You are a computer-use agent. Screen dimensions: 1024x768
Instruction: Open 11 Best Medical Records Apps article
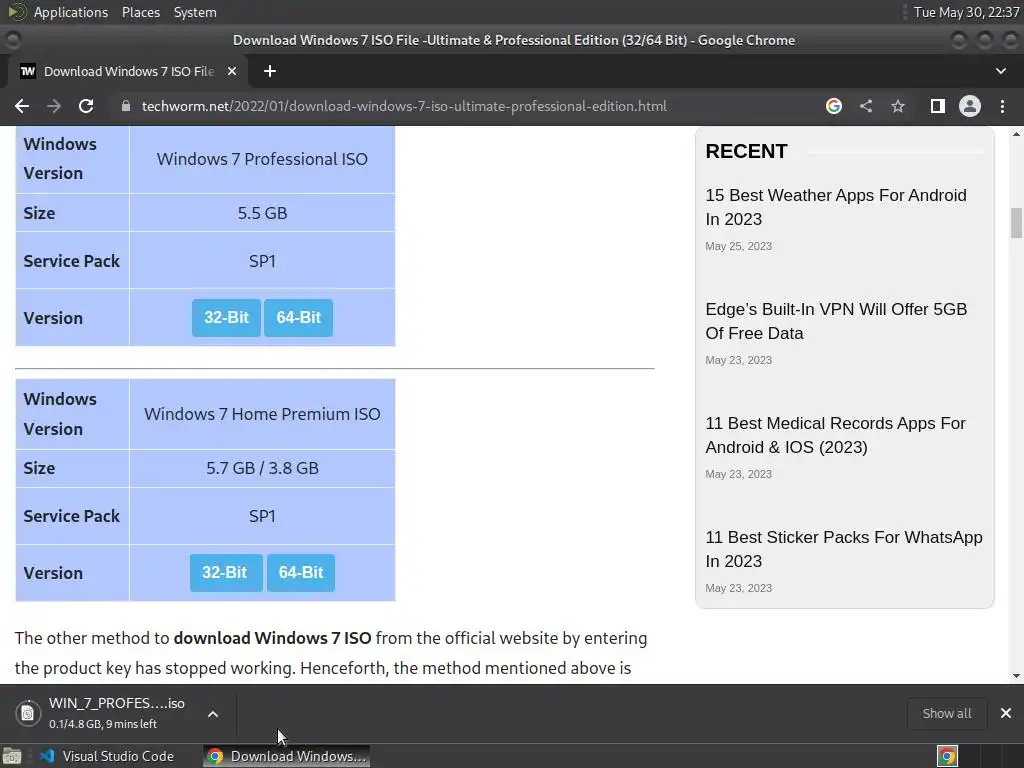835,435
